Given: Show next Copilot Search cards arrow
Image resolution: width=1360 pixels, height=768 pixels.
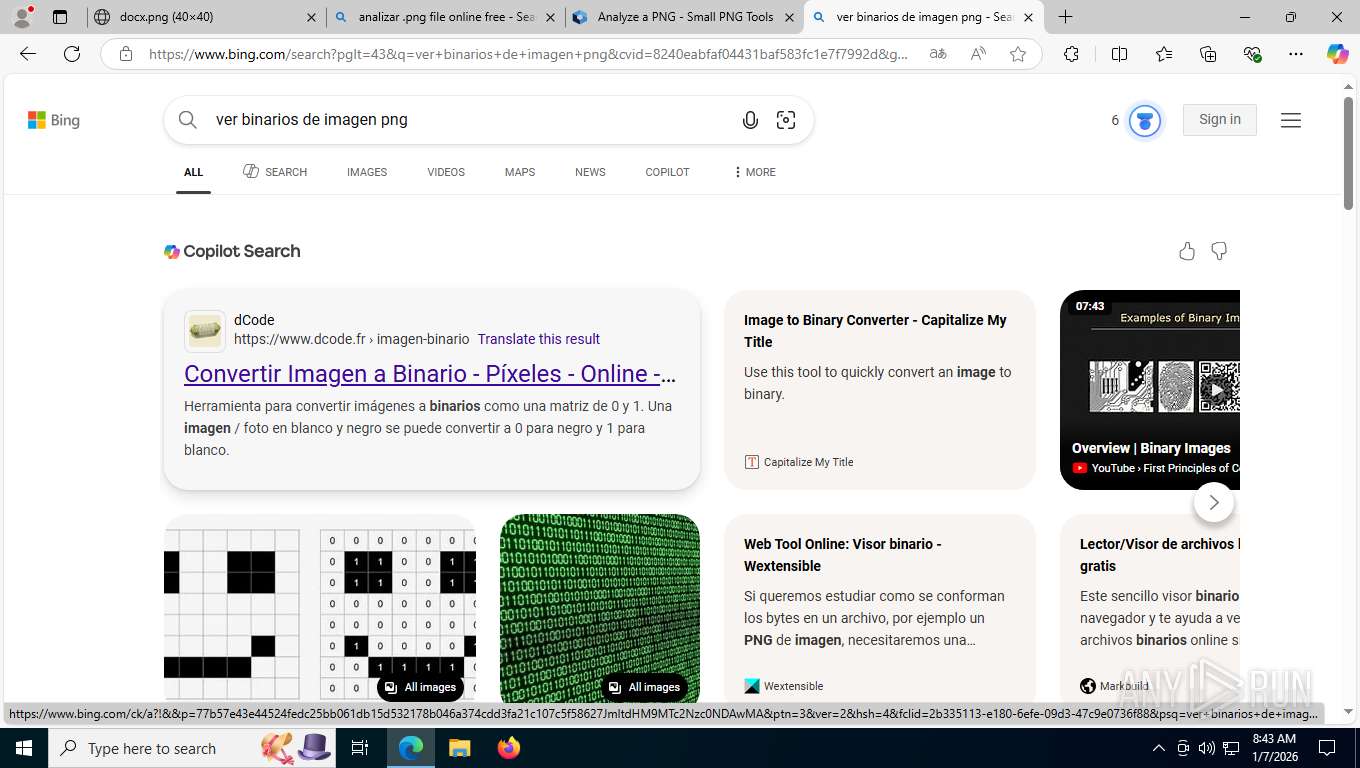Looking at the screenshot, I should [1214, 502].
